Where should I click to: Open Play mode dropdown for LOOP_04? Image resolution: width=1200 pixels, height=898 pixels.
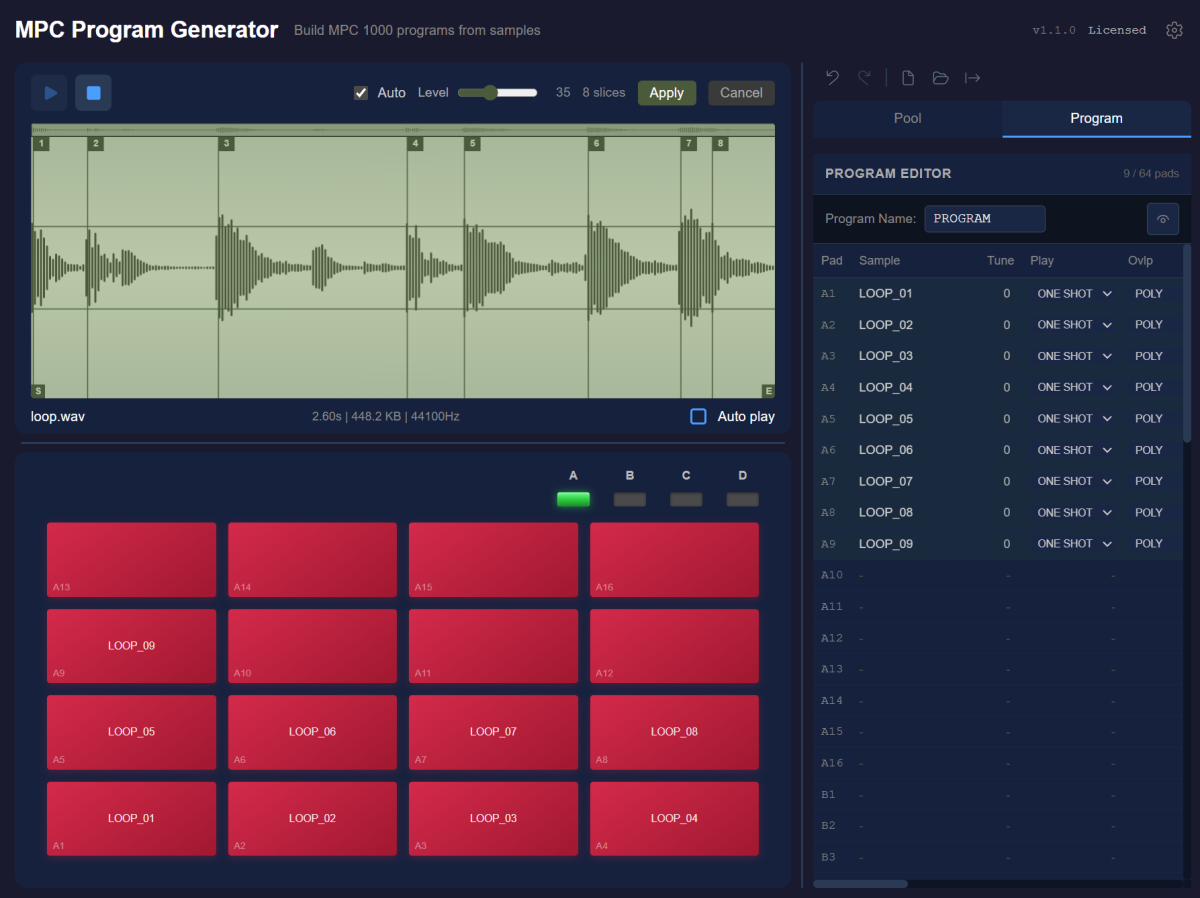coord(1074,387)
